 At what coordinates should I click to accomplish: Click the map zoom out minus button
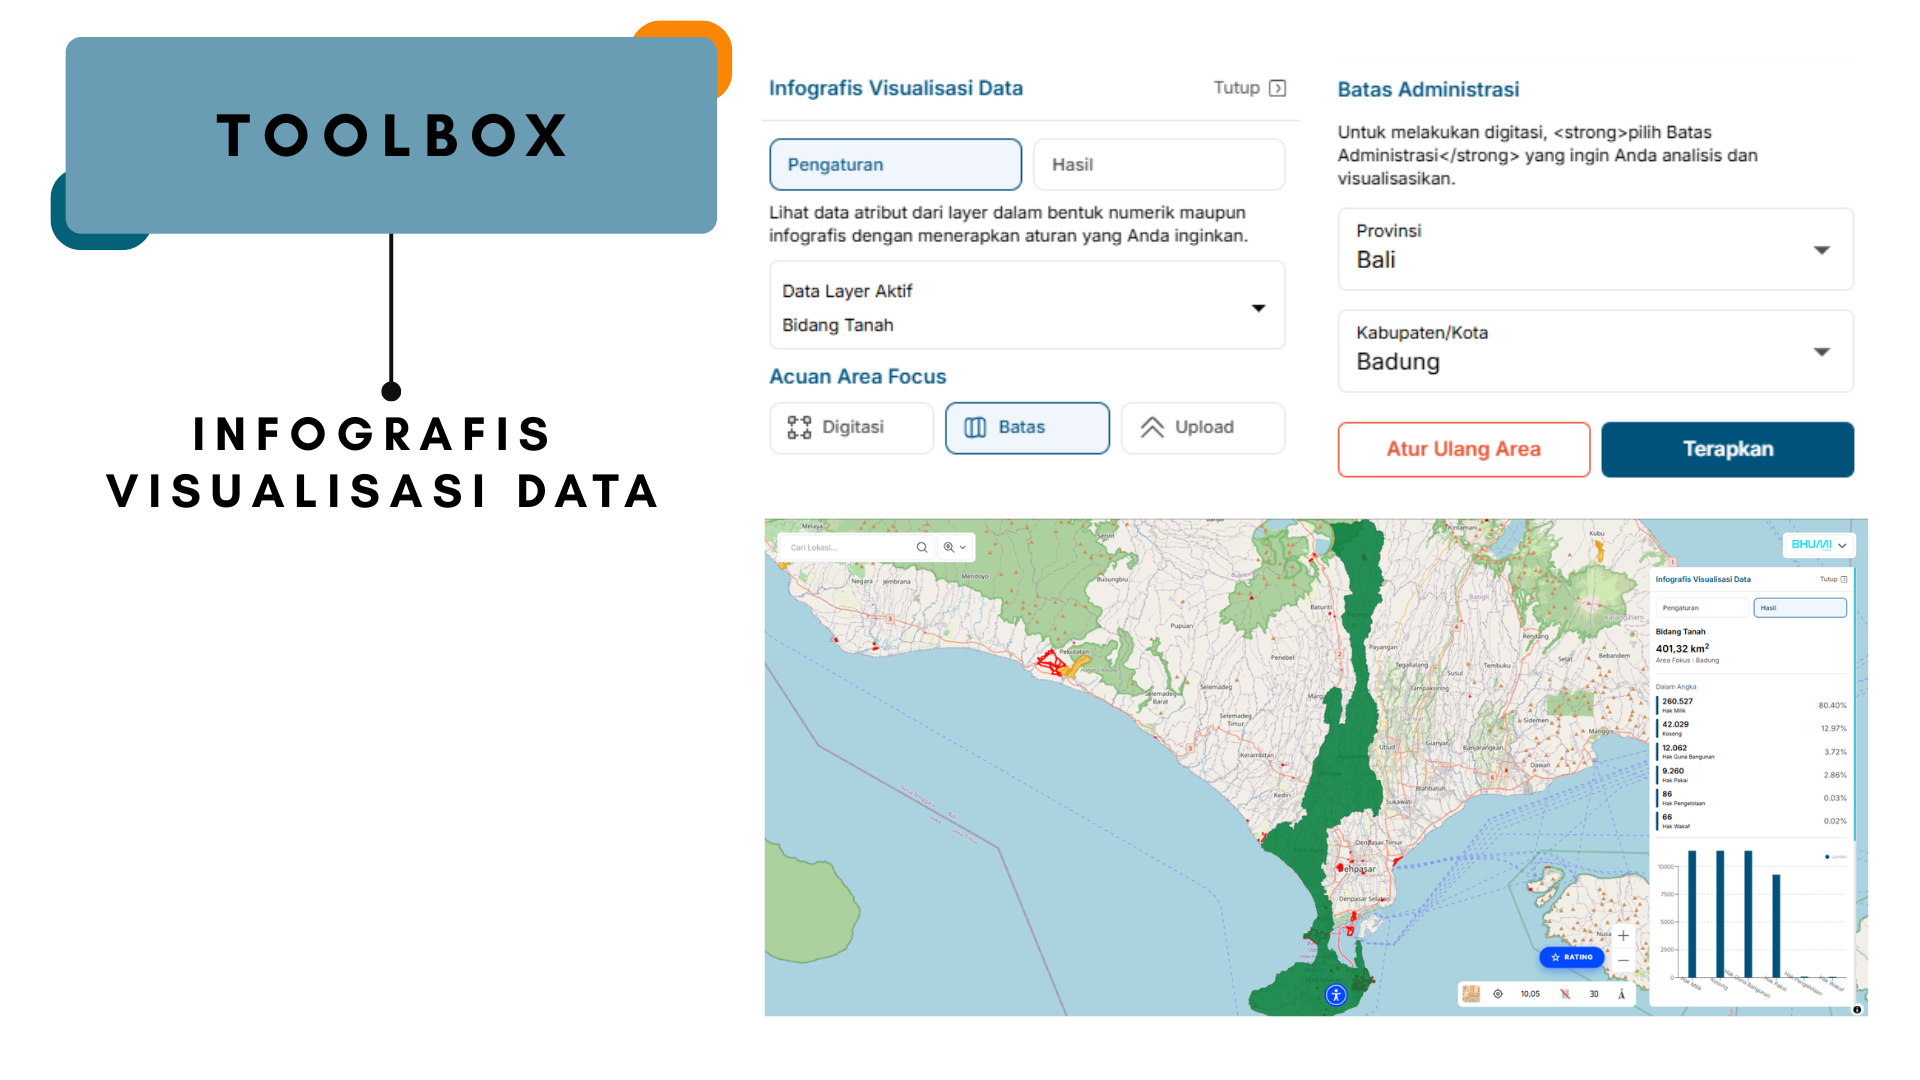click(1623, 960)
